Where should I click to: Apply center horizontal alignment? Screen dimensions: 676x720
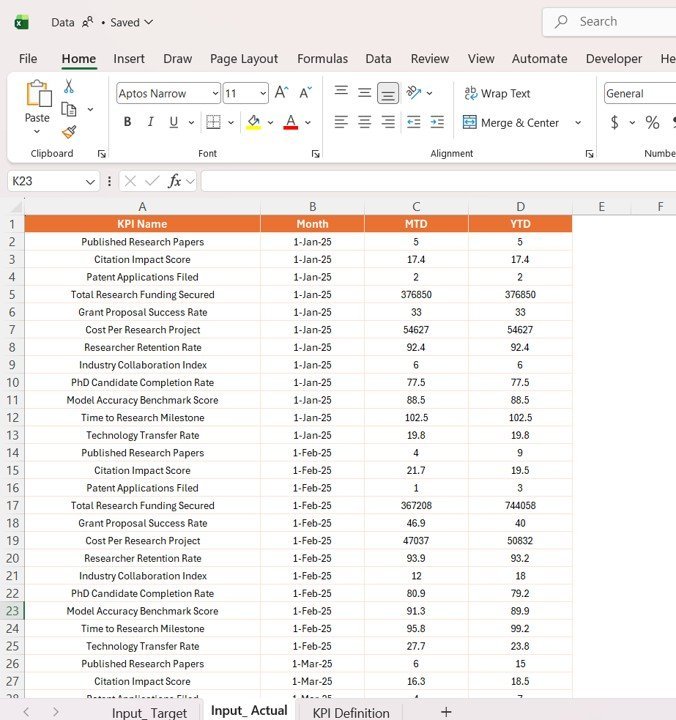click(x=364, y=122)
